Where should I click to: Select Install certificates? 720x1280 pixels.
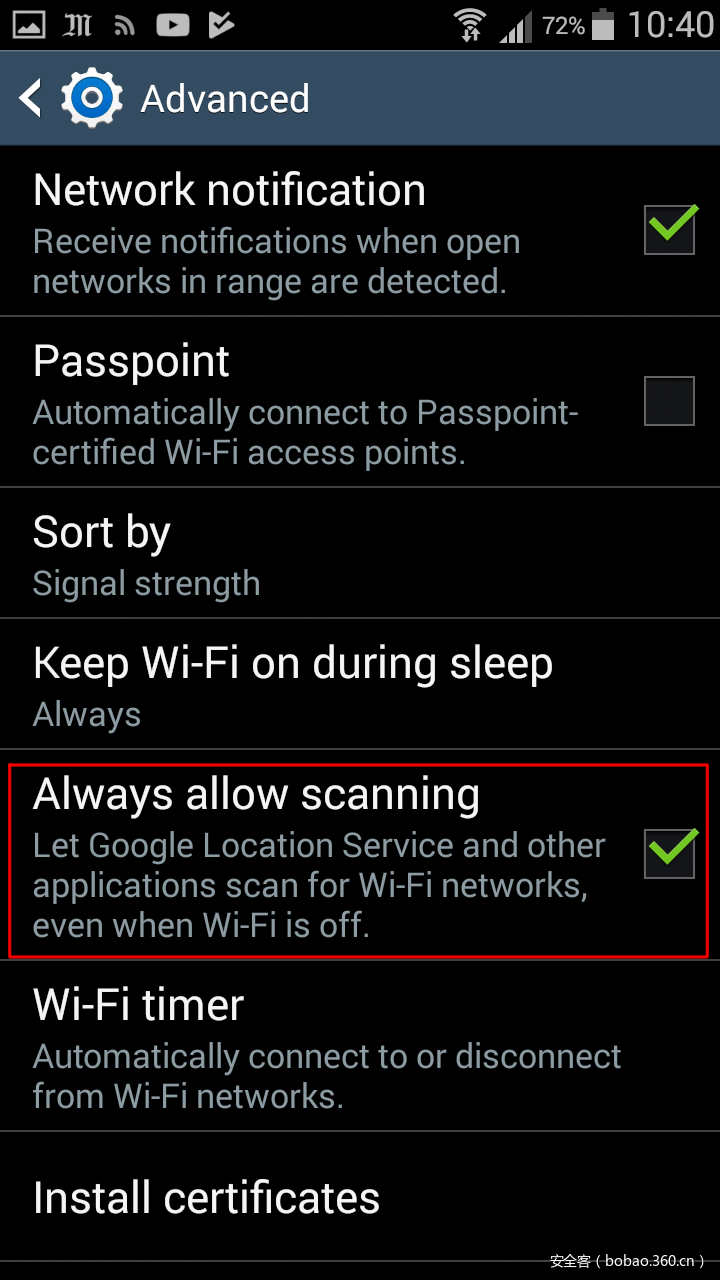click(x=360, y=1197)
